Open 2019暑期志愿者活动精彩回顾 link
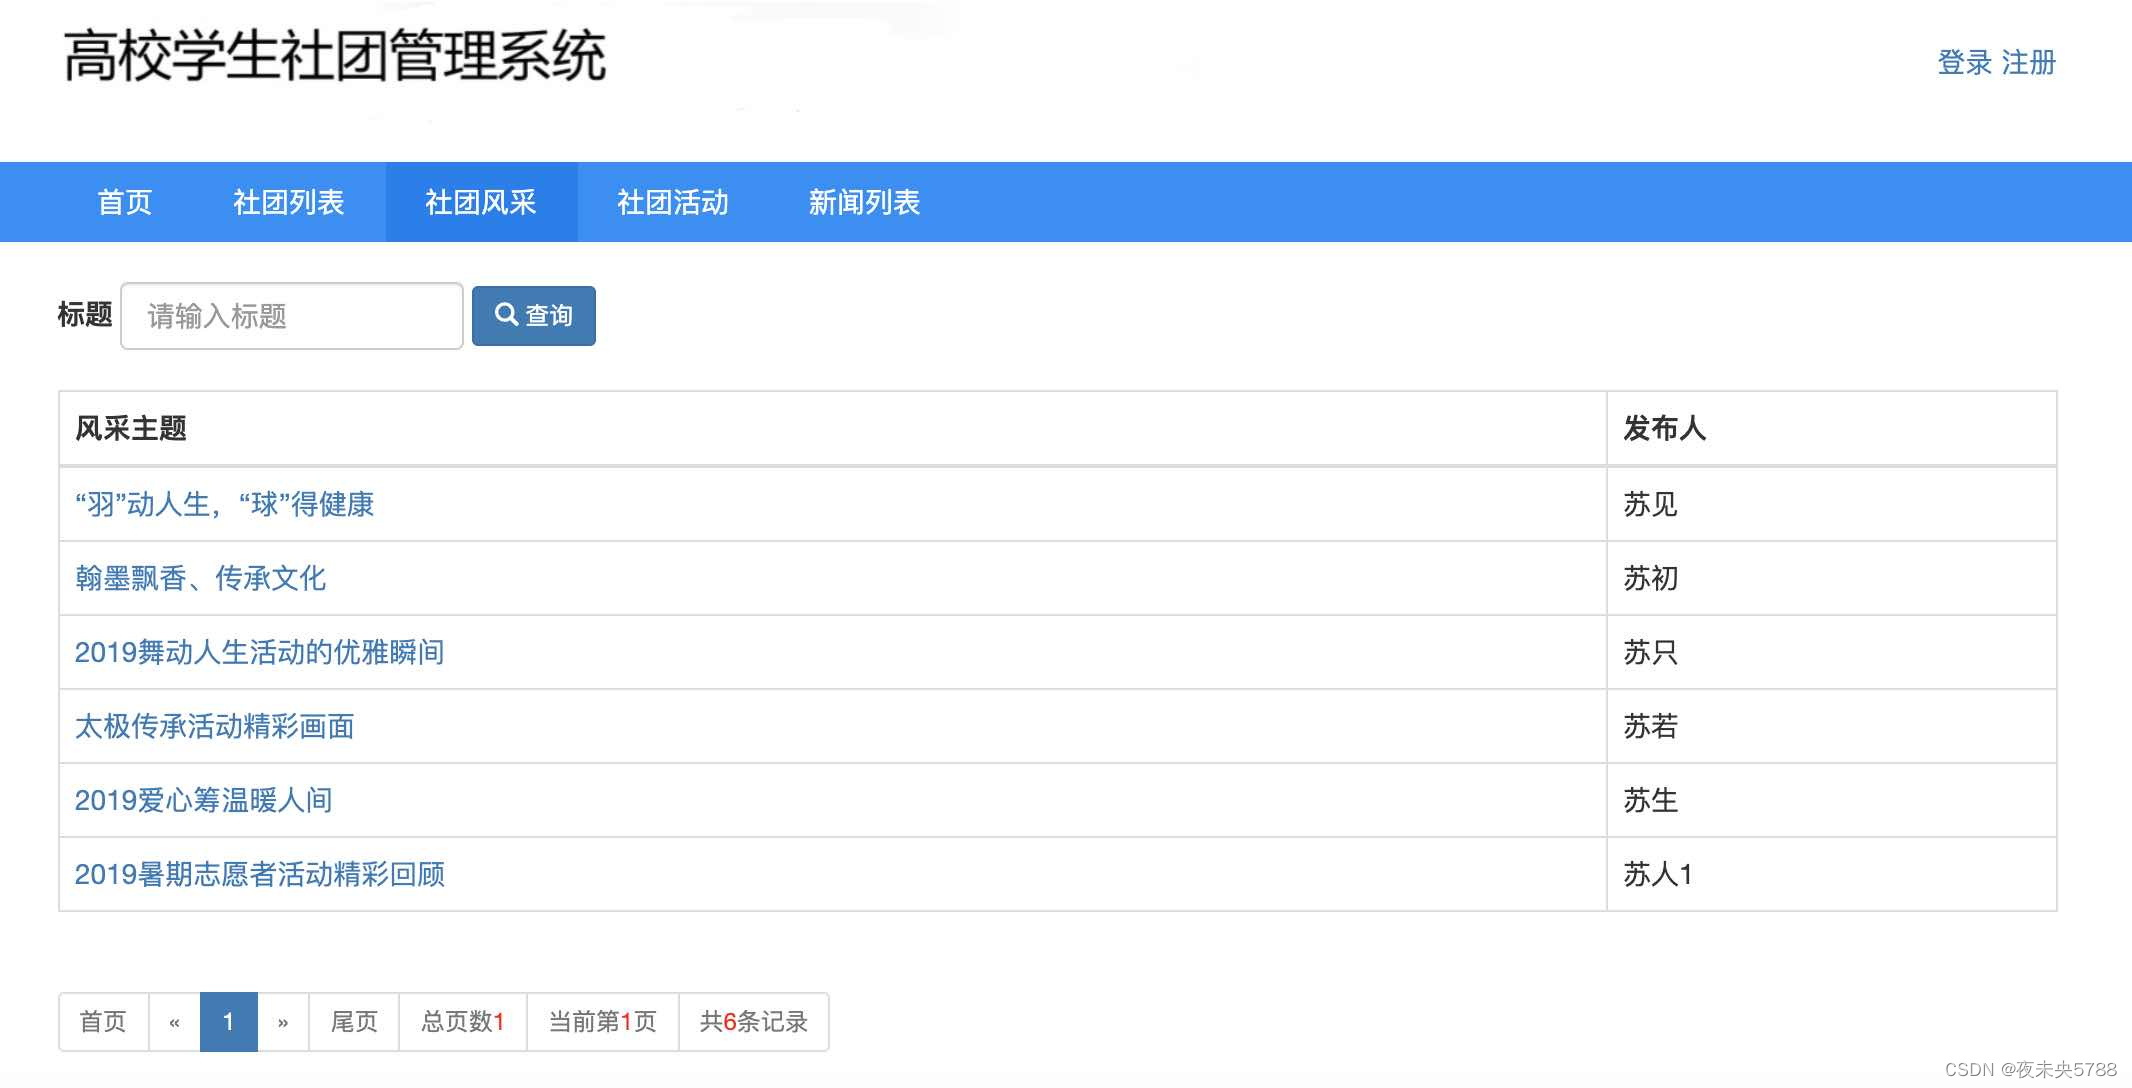 click(x=259, y=874)
